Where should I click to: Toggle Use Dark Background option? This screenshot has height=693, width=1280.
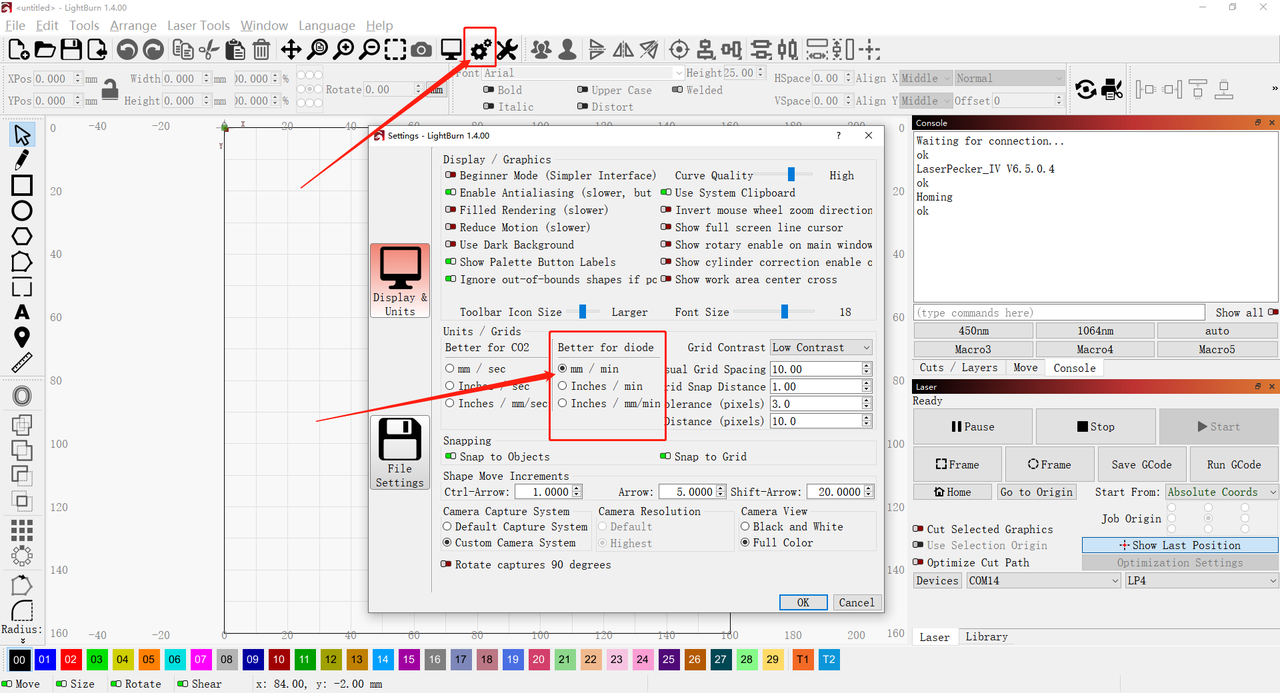[x=451, y=245]
